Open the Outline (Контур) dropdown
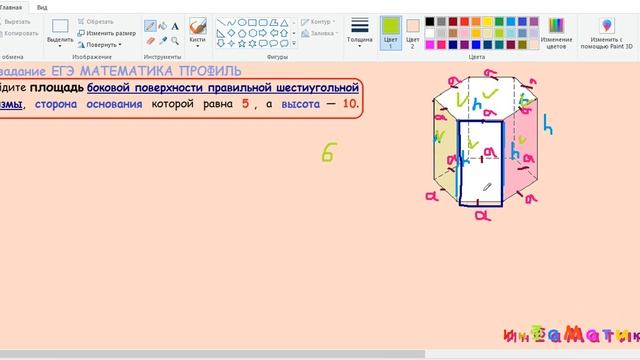This screenshot has height=360, width=640. (x=318, y=22)
